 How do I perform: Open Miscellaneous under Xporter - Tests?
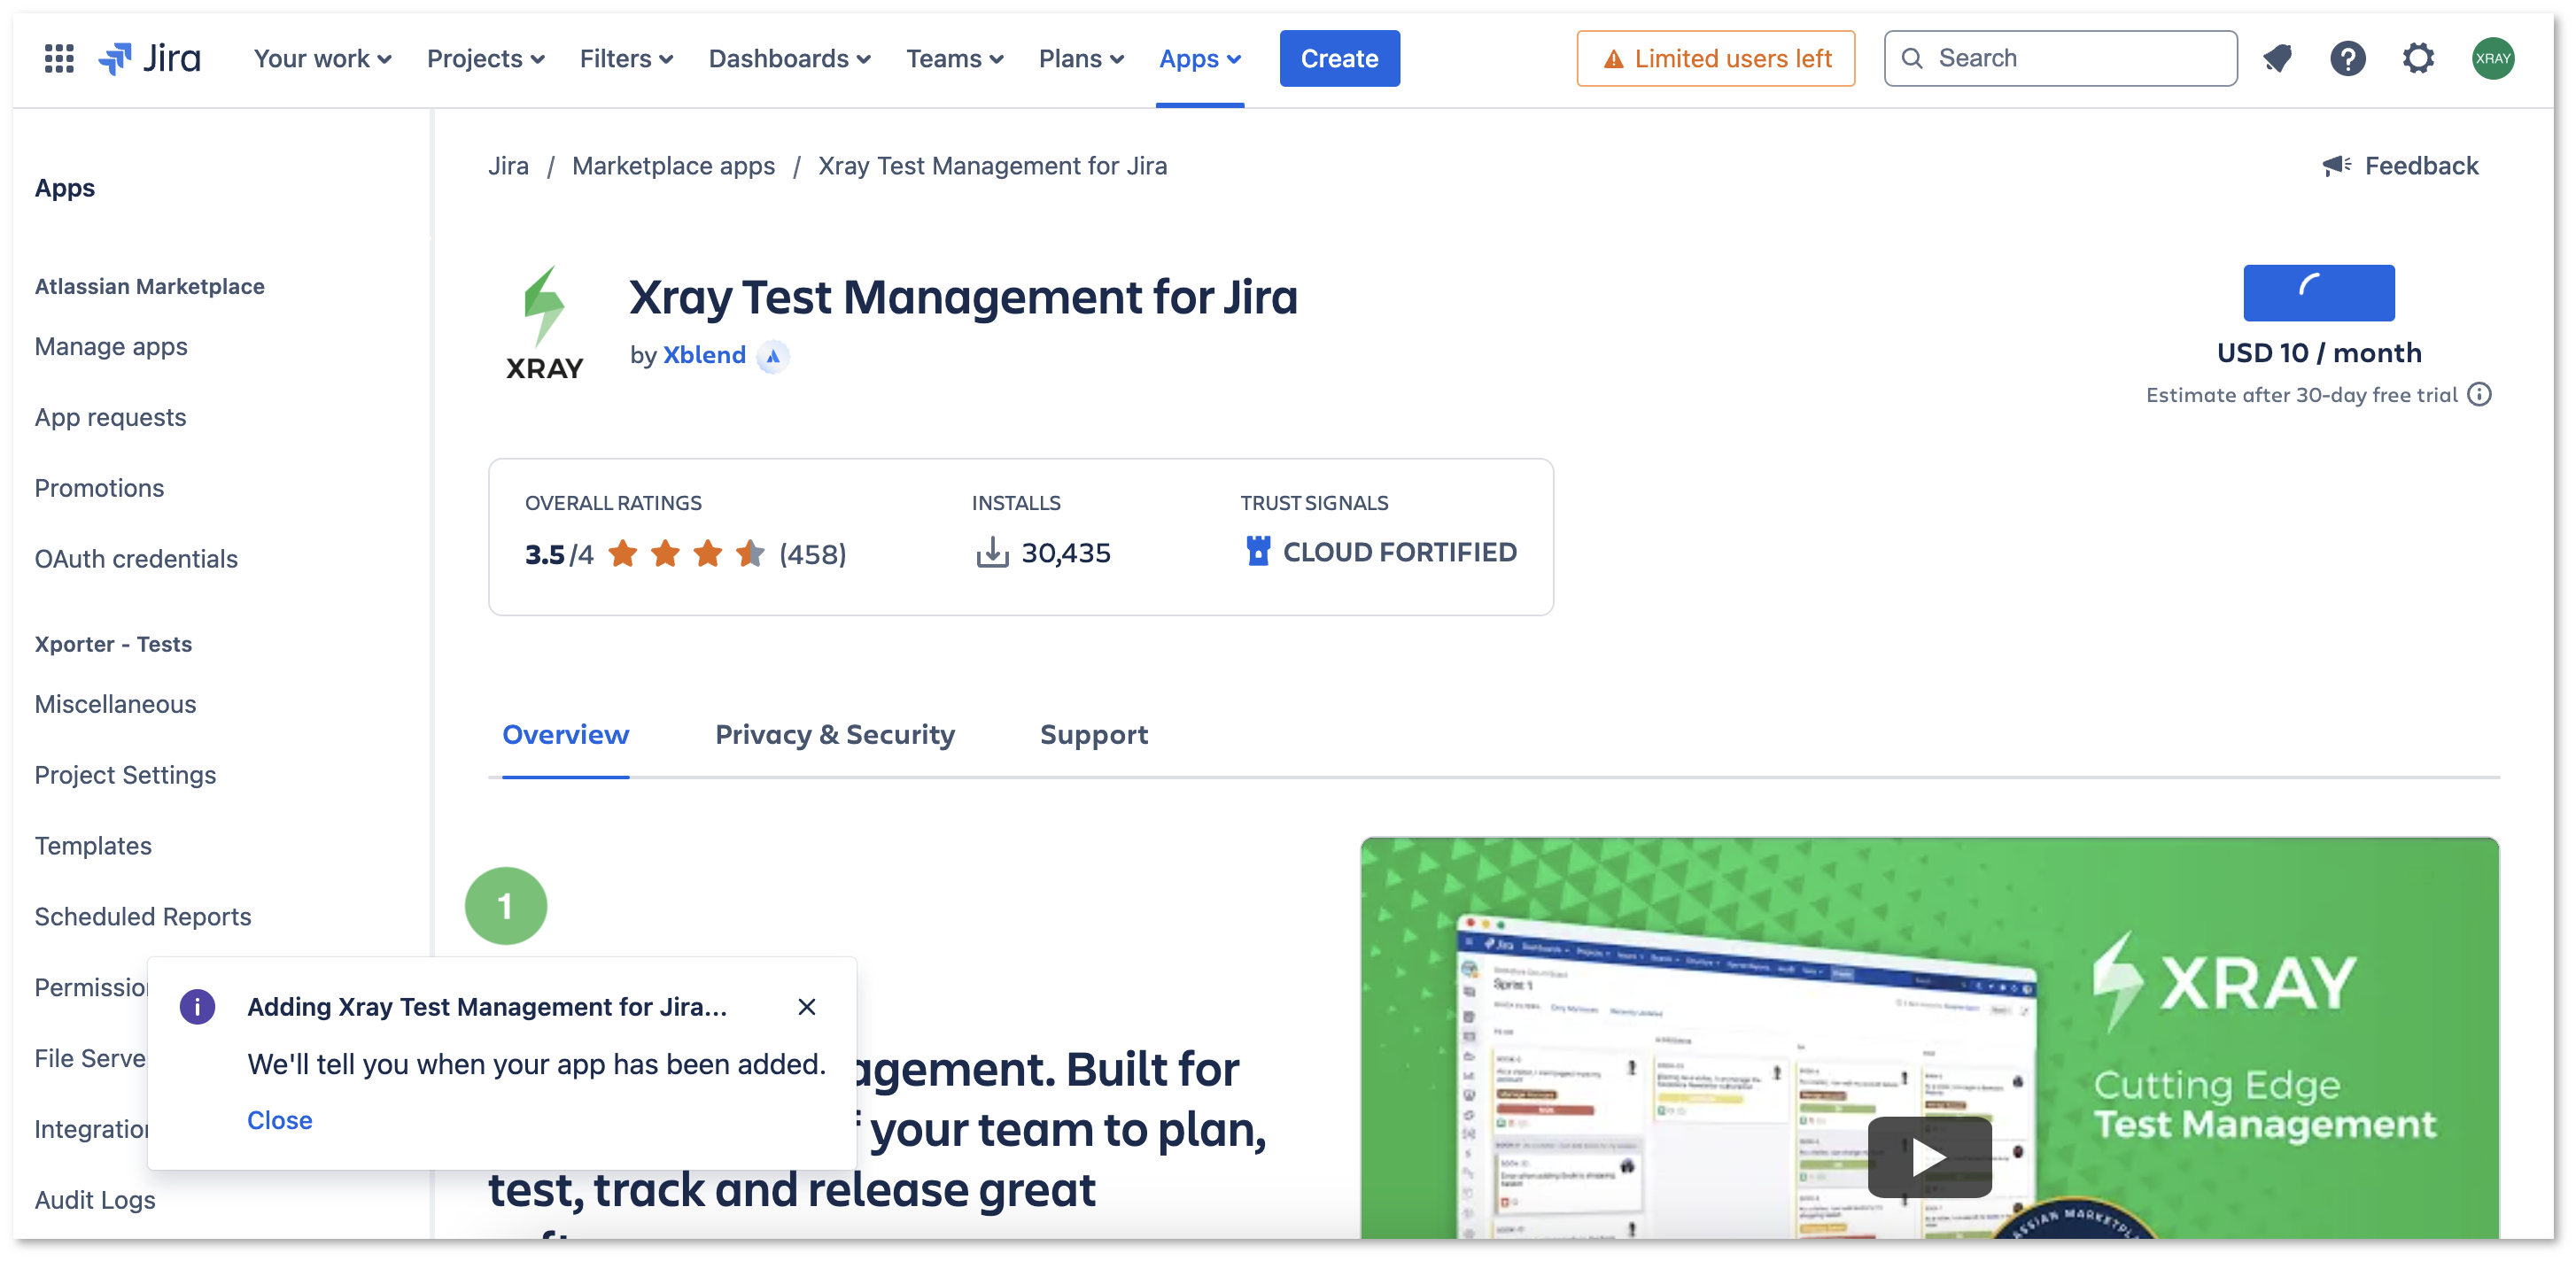[x=115, y=704]
